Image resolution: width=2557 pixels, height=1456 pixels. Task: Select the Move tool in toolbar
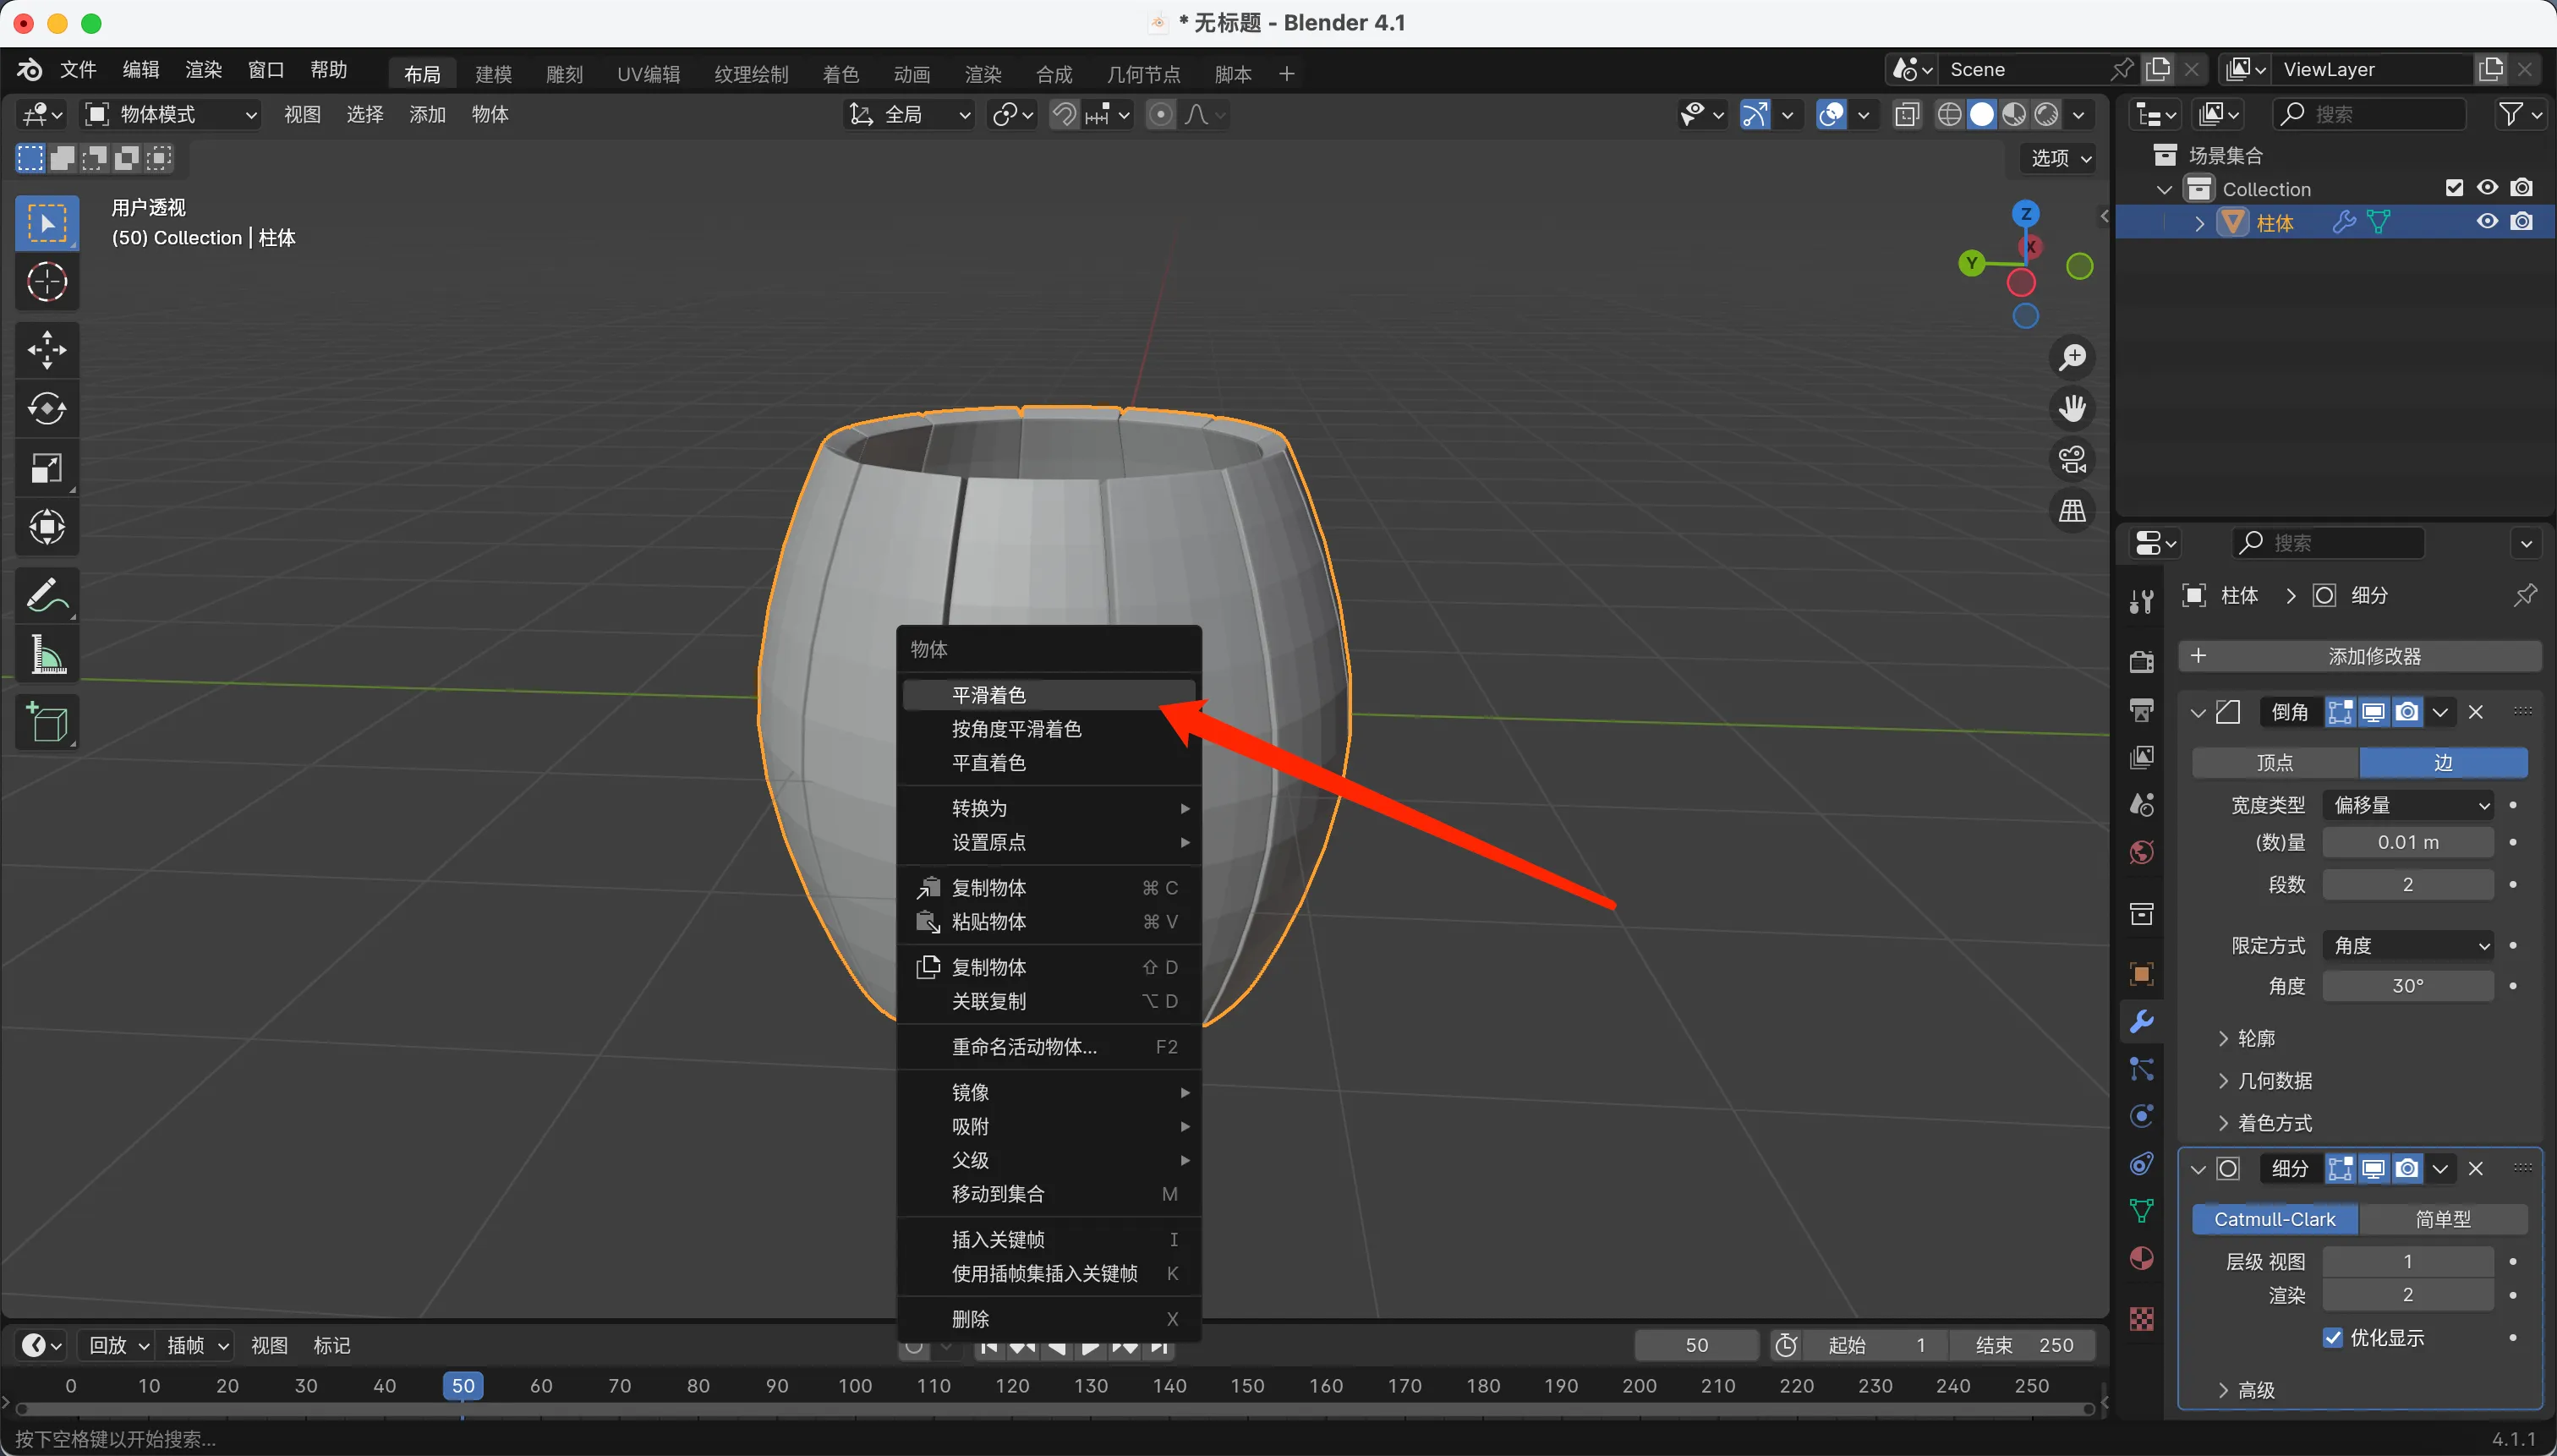pos(47,350)
